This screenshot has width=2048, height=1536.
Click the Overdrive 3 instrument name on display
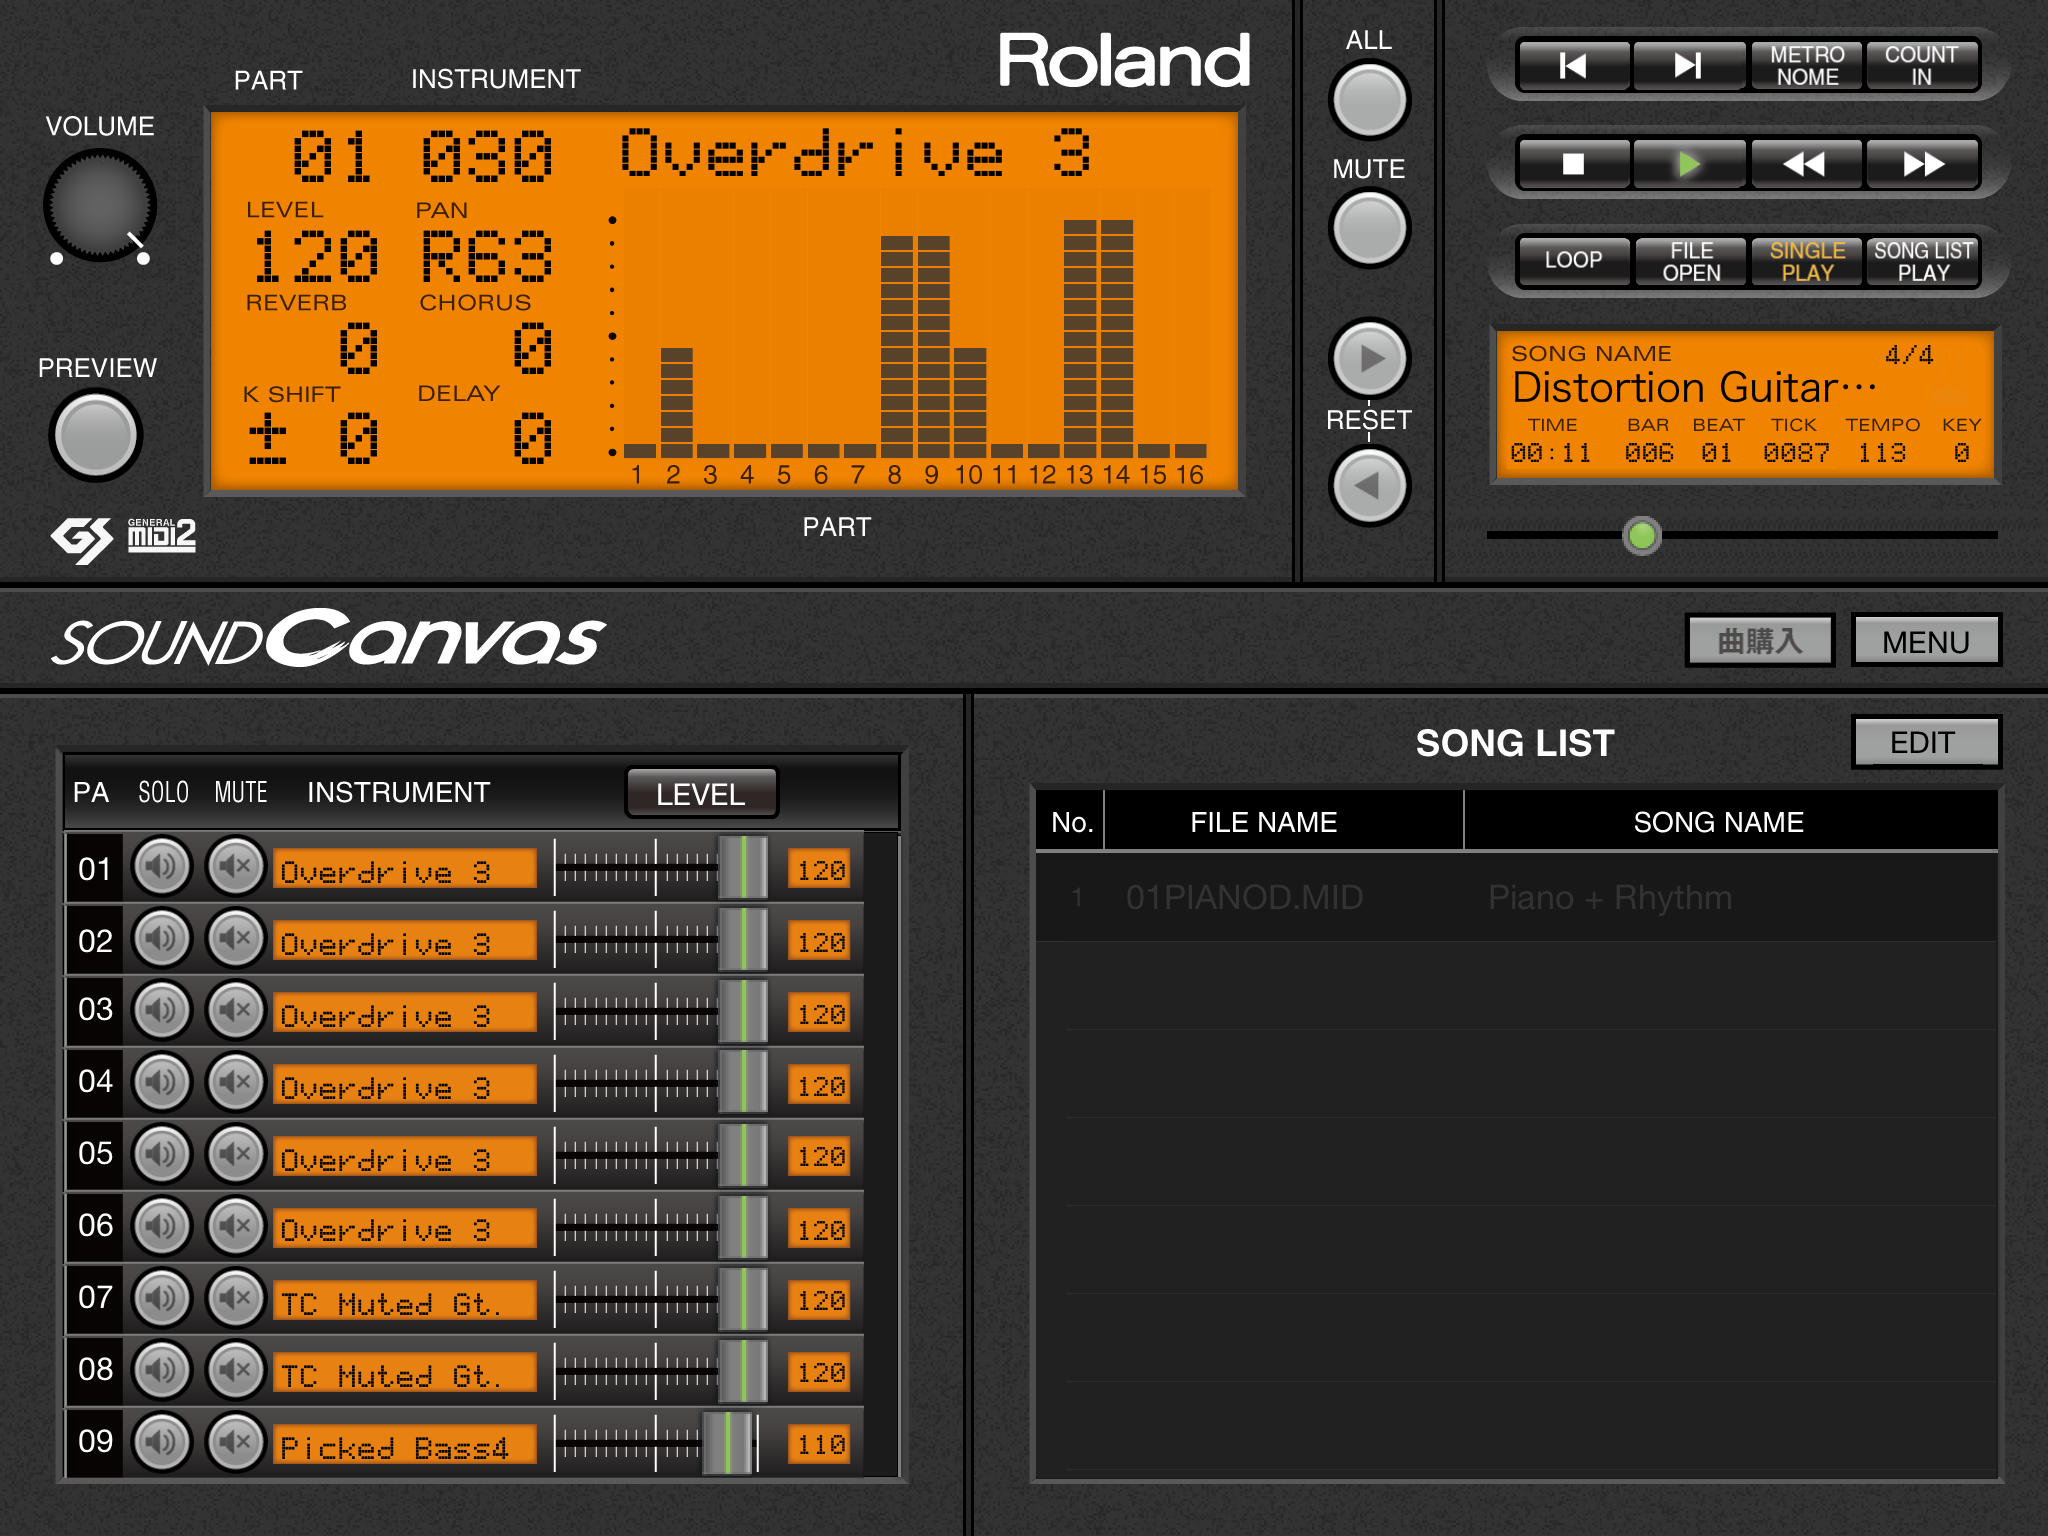[x=856, y=155]
